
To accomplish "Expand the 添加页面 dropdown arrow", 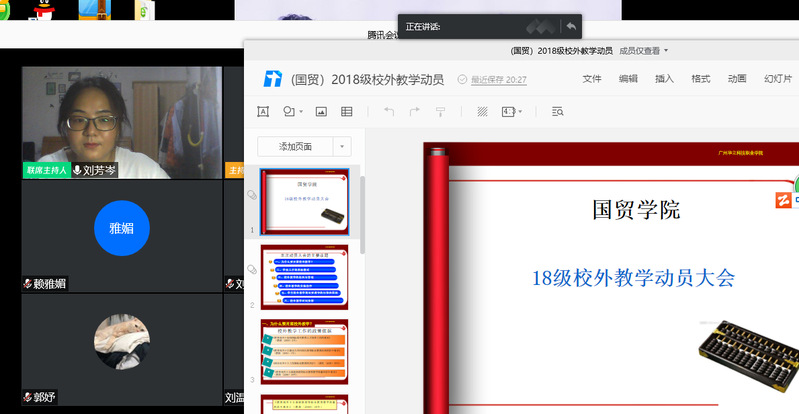I will [342, 146].
